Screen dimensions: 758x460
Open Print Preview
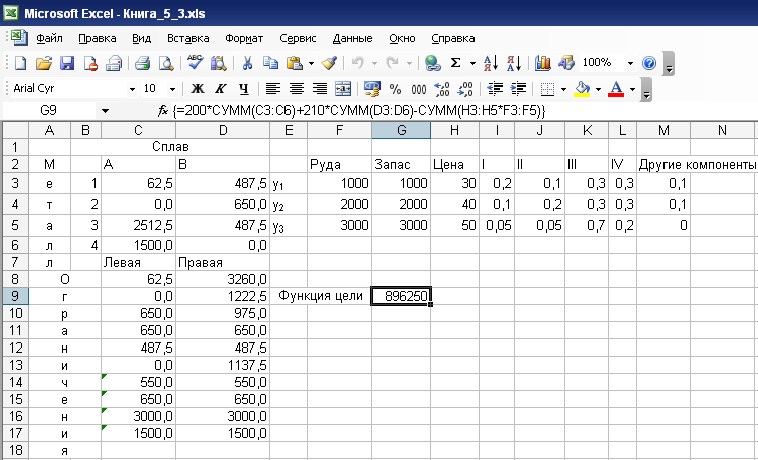tap(166, 63)
